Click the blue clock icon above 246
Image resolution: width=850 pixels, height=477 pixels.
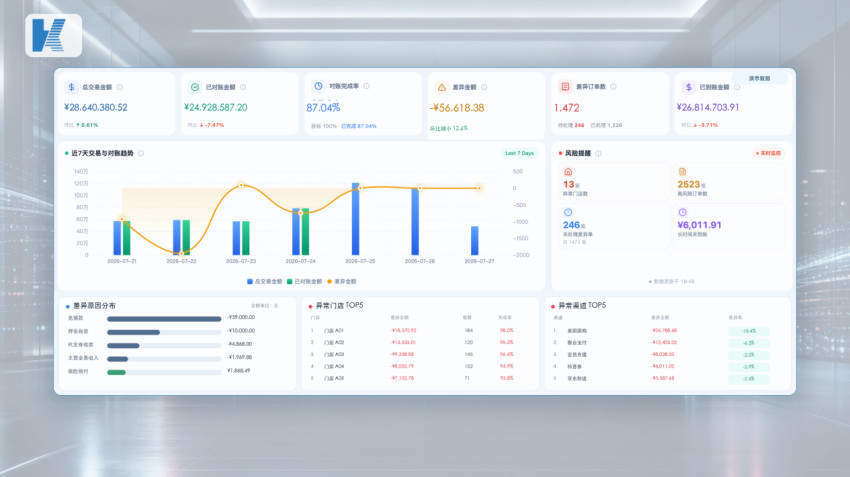tap(568, 212)
